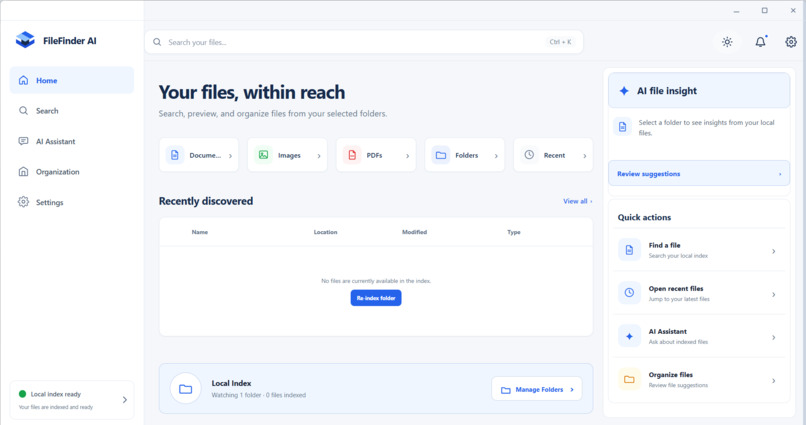
Task: Toggle light theme with the sun icon
Action: point(727,42)
